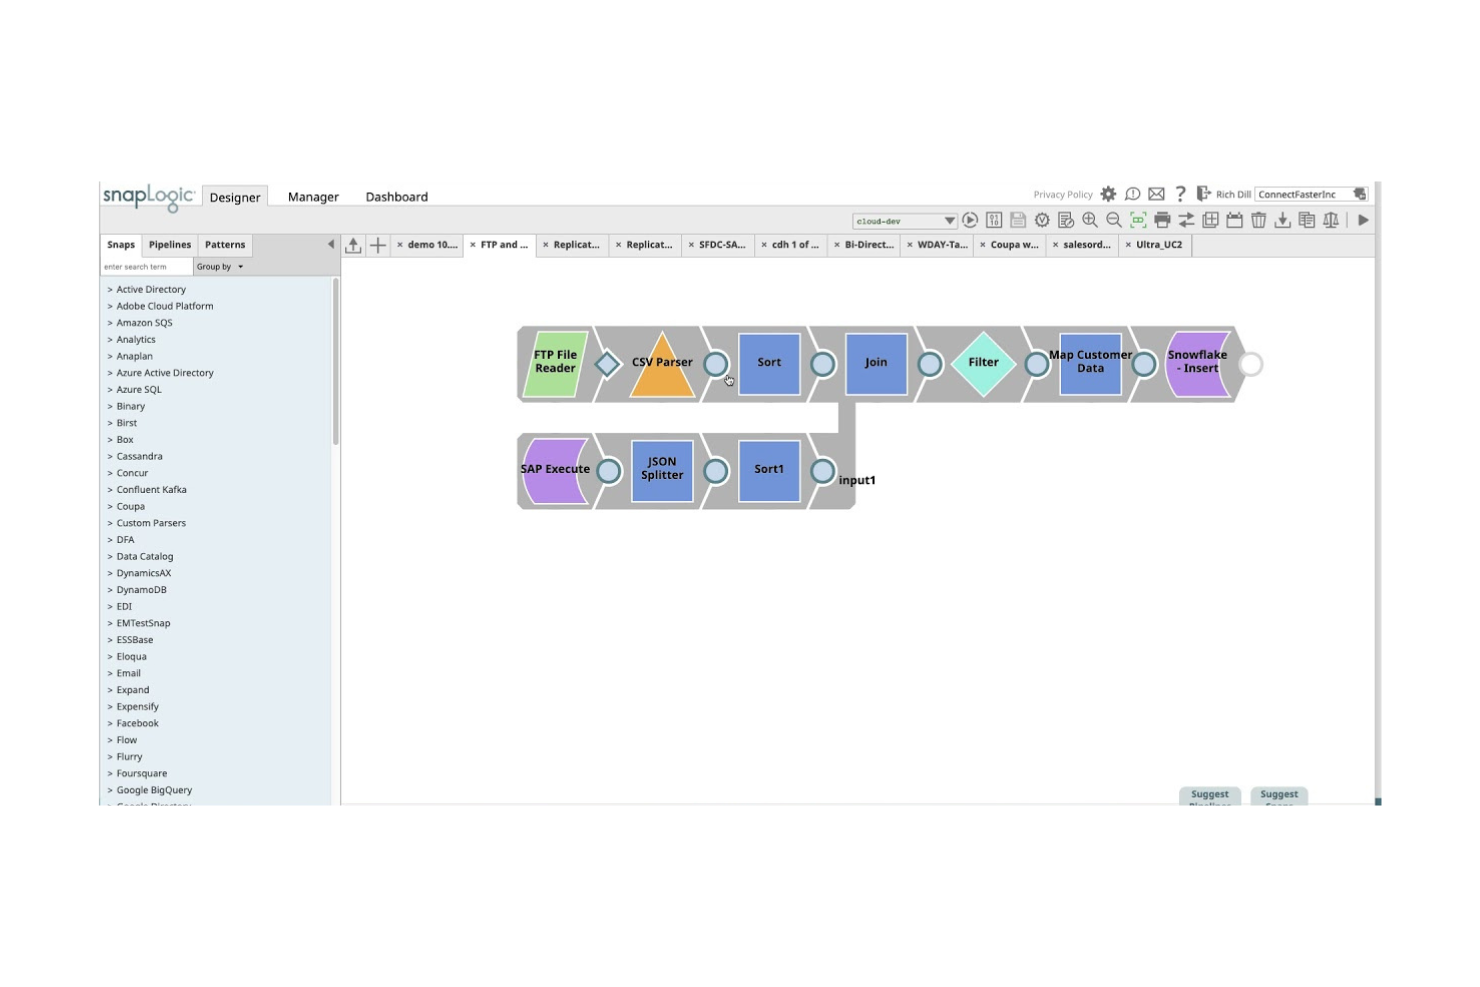
Task: Open the settings gear icon
Action: tap(1108, 194)
